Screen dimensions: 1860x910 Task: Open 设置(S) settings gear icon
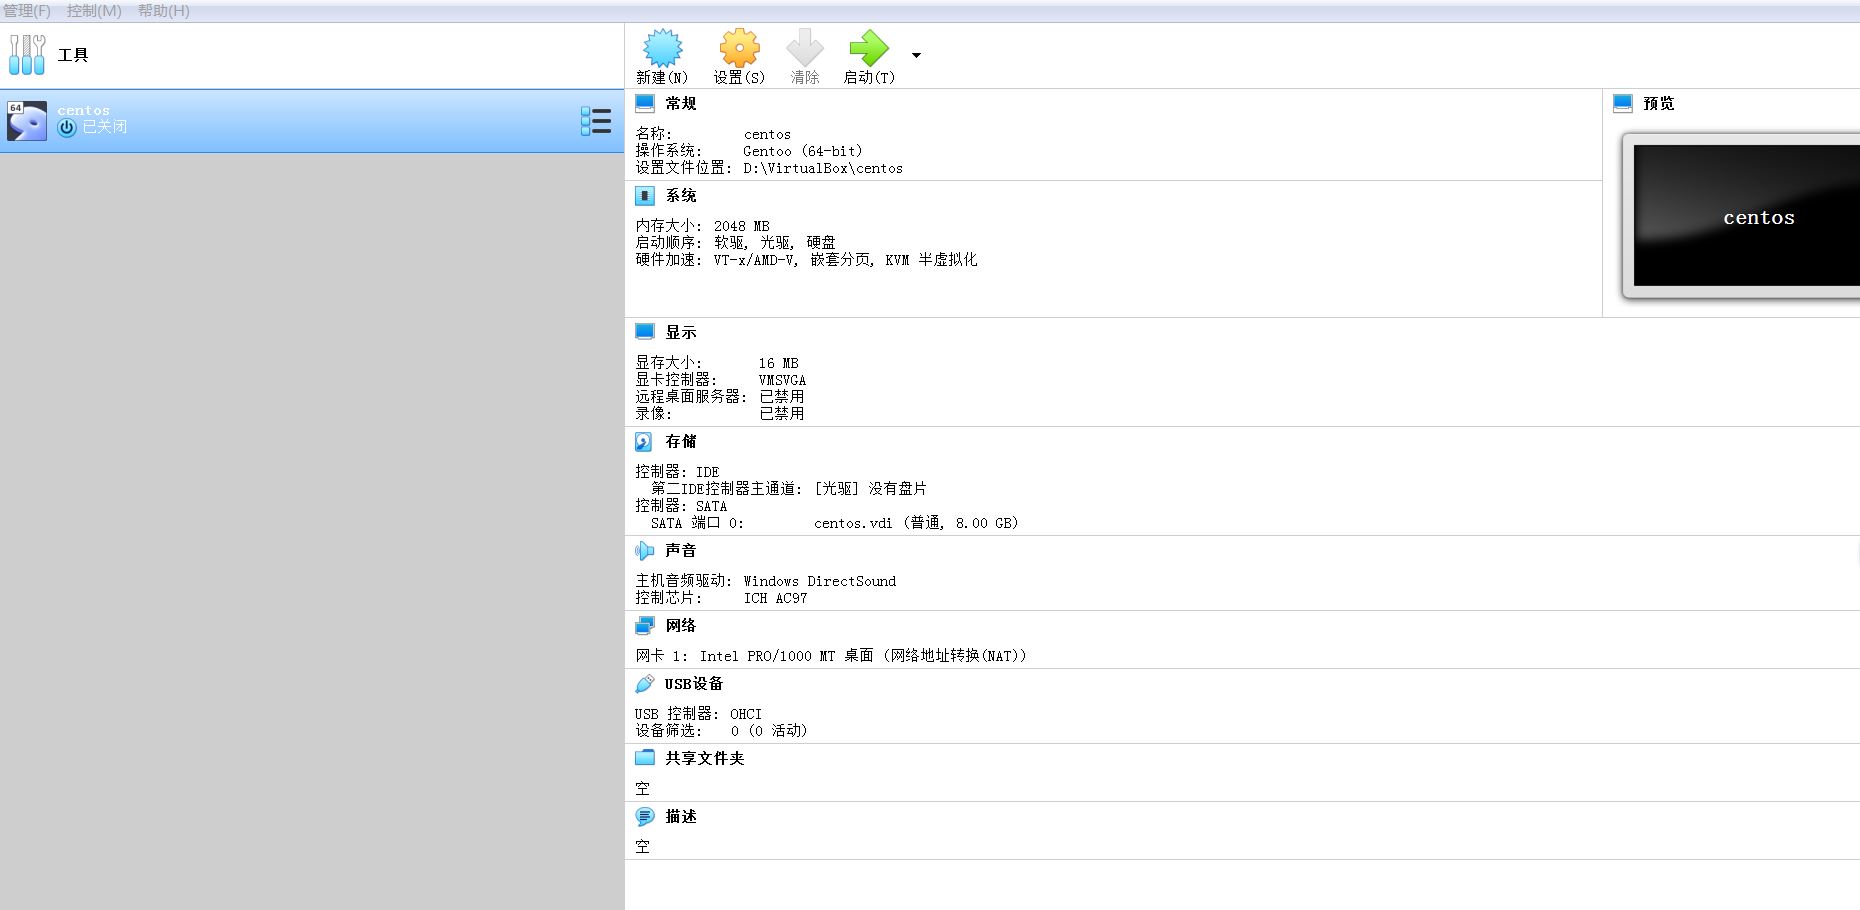tap(739, 48)
